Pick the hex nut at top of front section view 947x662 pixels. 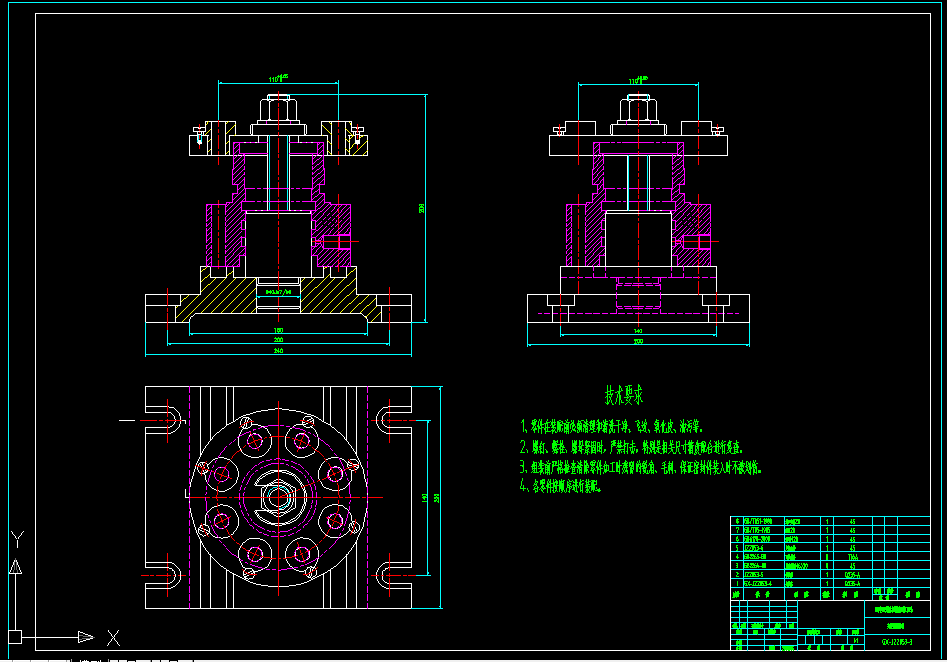pos(278,109)
